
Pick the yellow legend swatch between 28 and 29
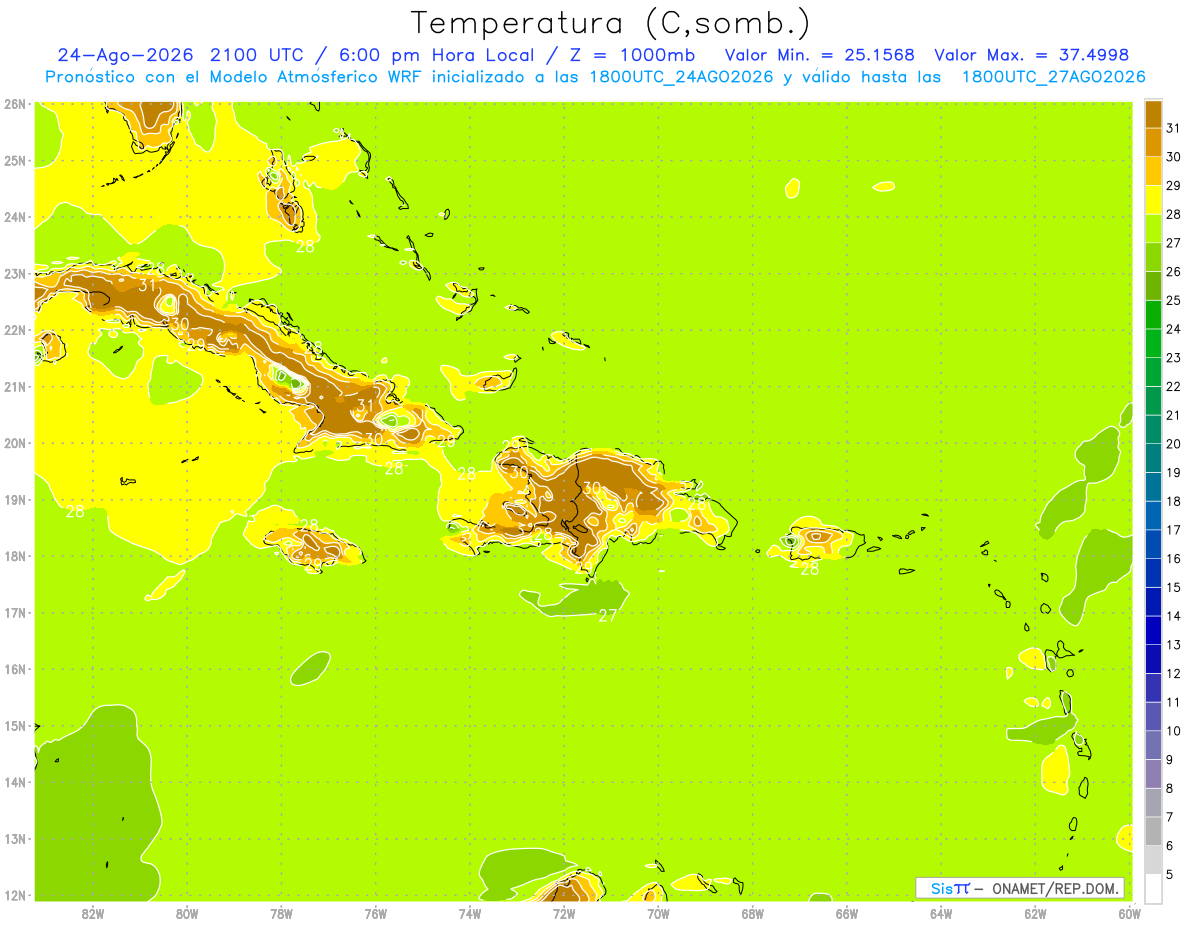pos(1153,200)
